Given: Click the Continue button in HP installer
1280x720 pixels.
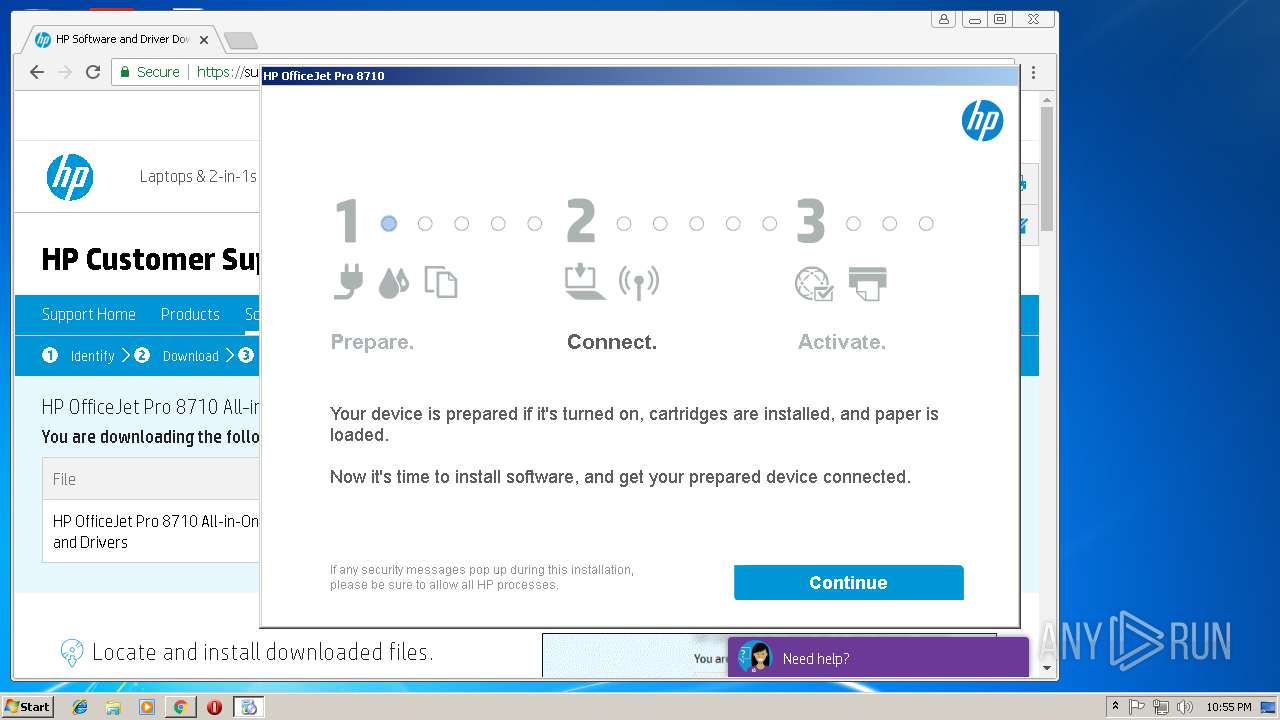Looking at the screenshot, I should [x=848, y=582].
